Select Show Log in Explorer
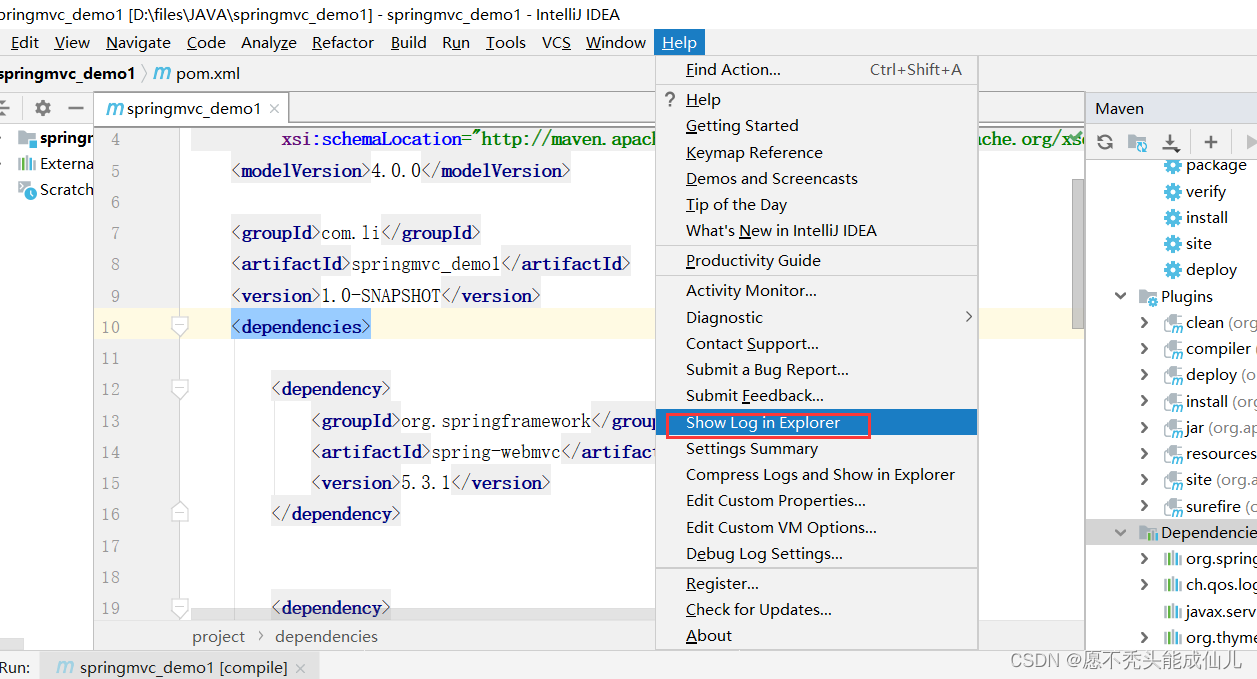Viewport: 1257px width, 679px height. tap(816, 422)
